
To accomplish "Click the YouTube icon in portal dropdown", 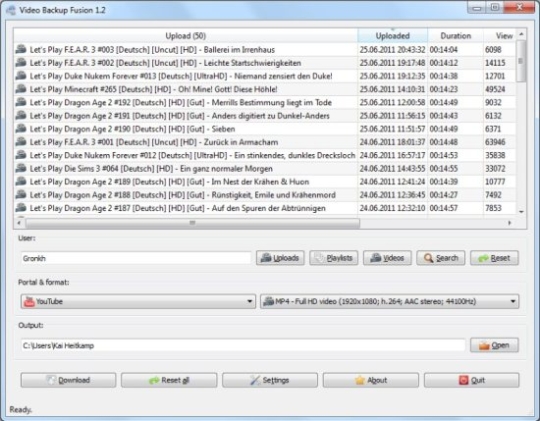I will 29,301.
